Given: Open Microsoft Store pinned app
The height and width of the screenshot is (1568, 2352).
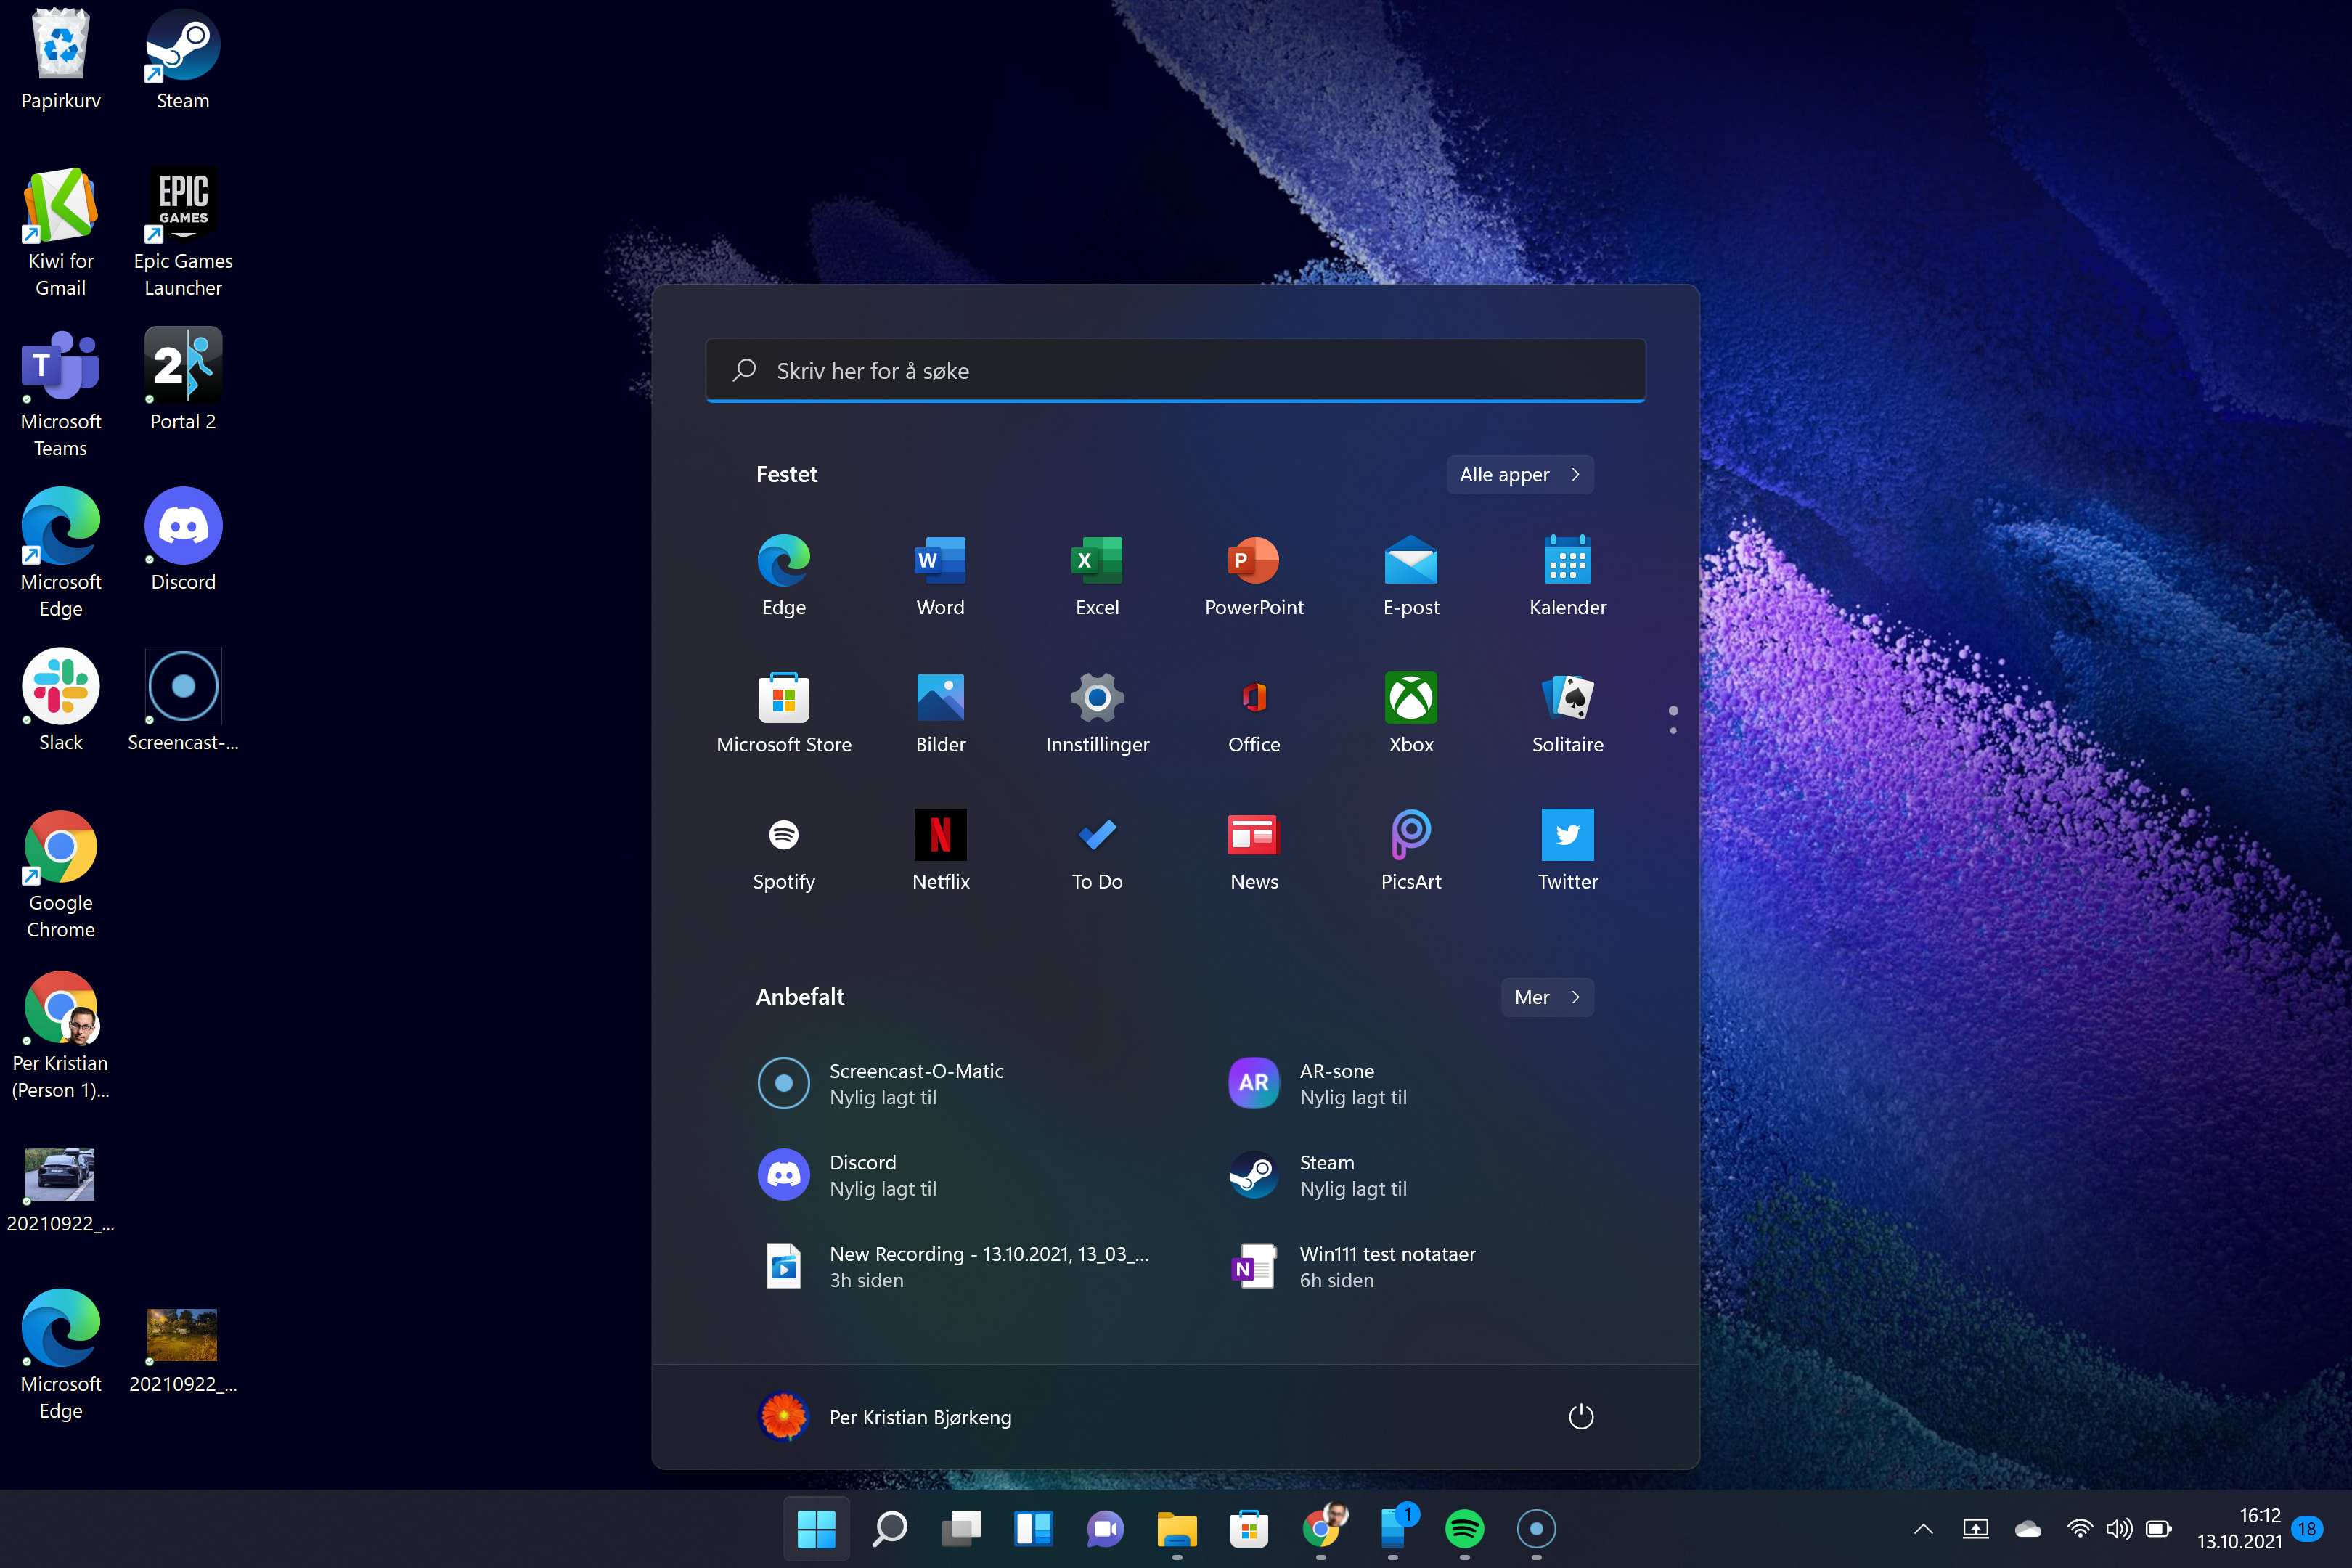Looking at the screenshot, I should click(784, 712).
